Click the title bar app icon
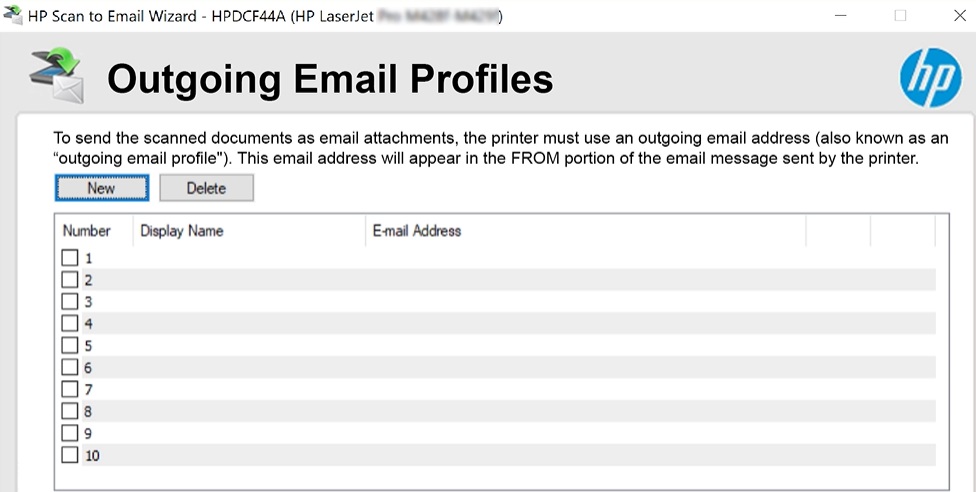This screenshot has height=492, width=976. (13, 15)
